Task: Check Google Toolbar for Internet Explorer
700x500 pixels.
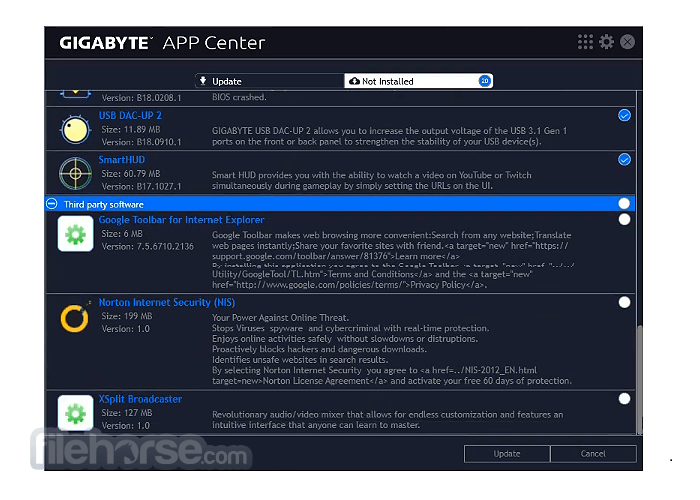Action: [x=624, y=219]
